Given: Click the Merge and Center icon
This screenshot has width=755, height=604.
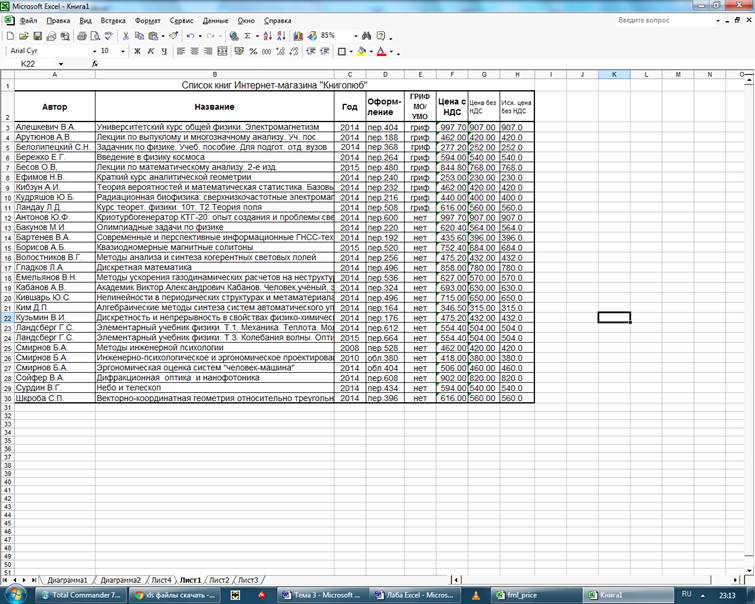Looking at the screenshot, I should (x=223, y=51).
